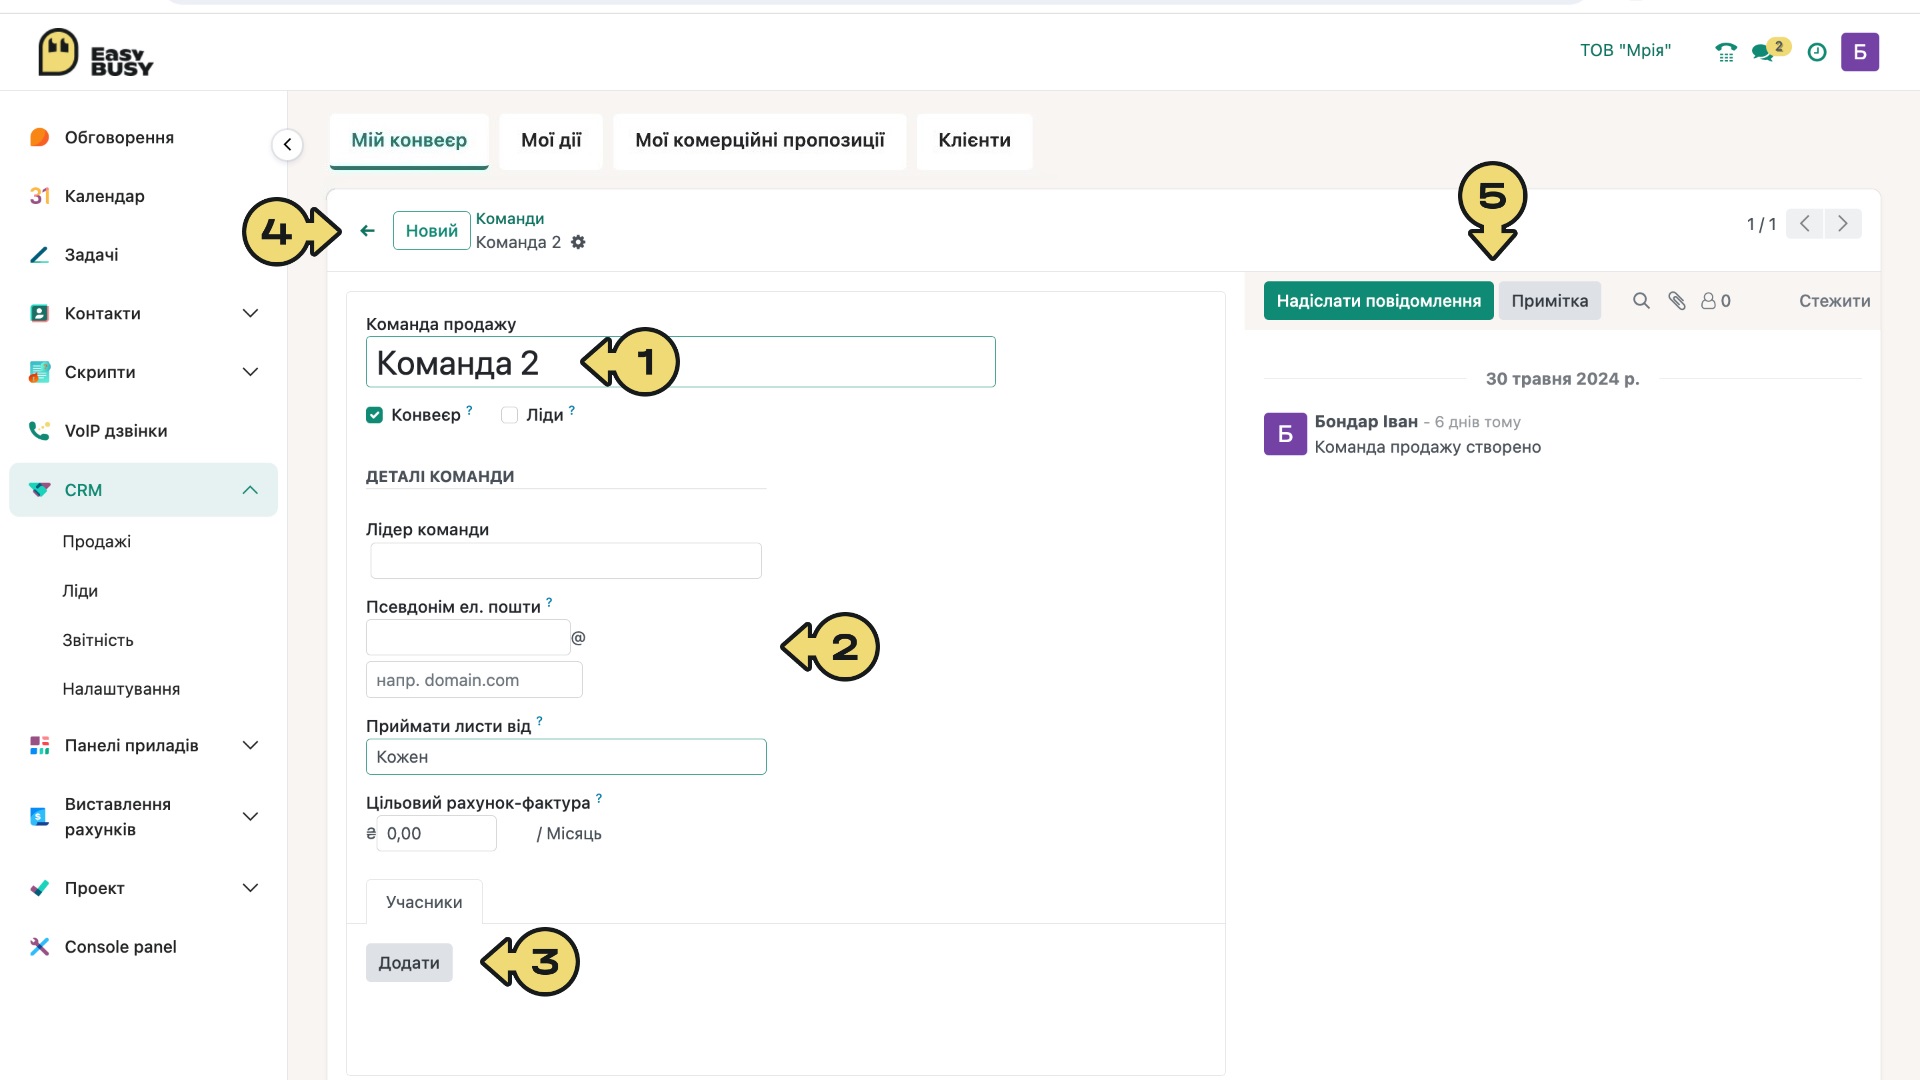
Task: Select the Учасники tab
Action: pyautogui.click(x=424, y=902)
